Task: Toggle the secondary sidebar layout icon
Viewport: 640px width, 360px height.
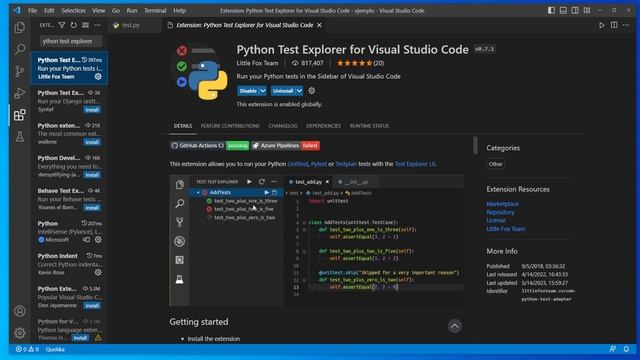Action: [575, 11]
